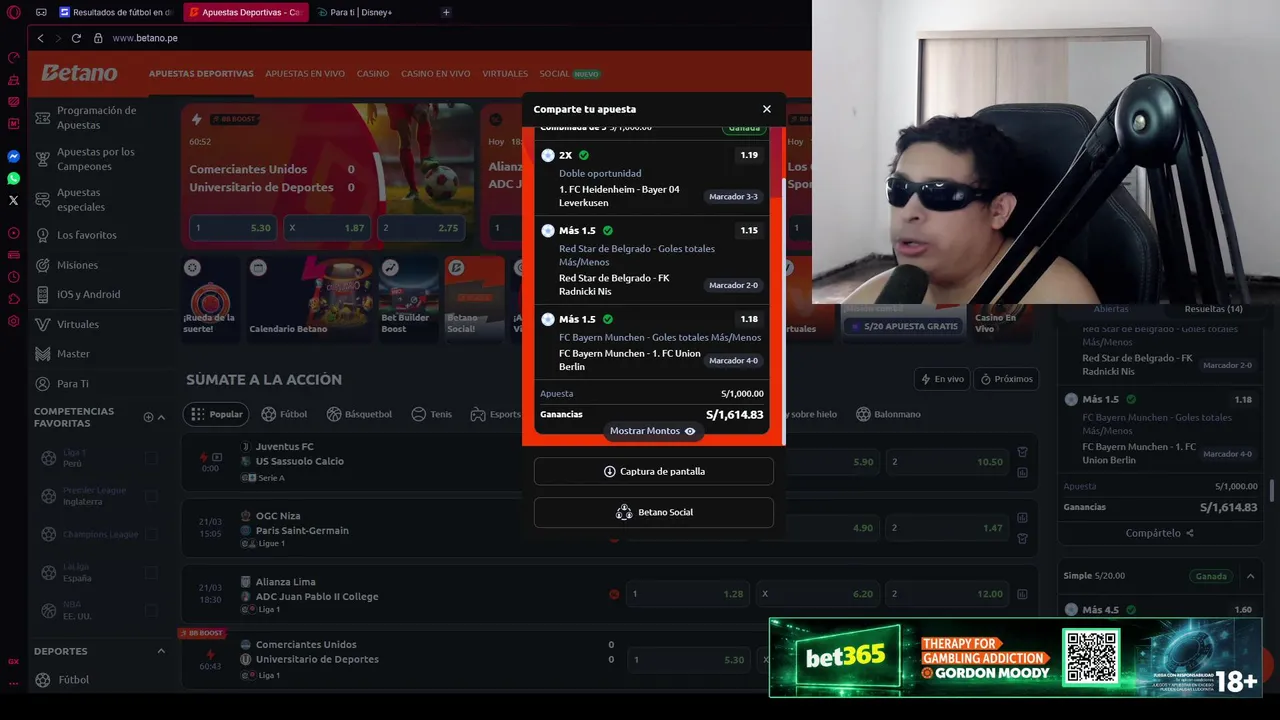This screenshot has width=1280, height=720.
Task: Click Compártelo in bet slip
Action: [x=1160, y=533]
